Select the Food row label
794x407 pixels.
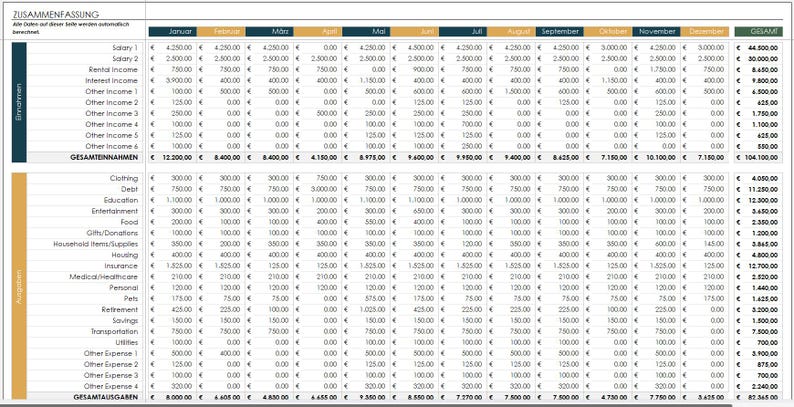pos(129,222)
